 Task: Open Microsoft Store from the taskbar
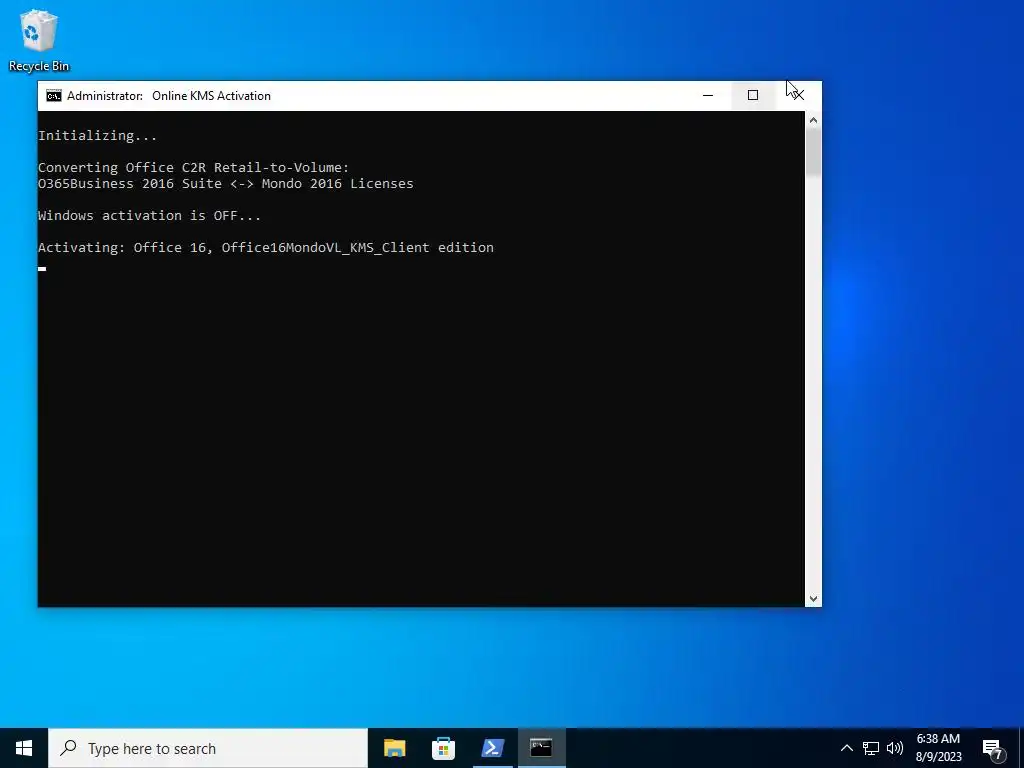pyautogui.click(x=443, y=748)
